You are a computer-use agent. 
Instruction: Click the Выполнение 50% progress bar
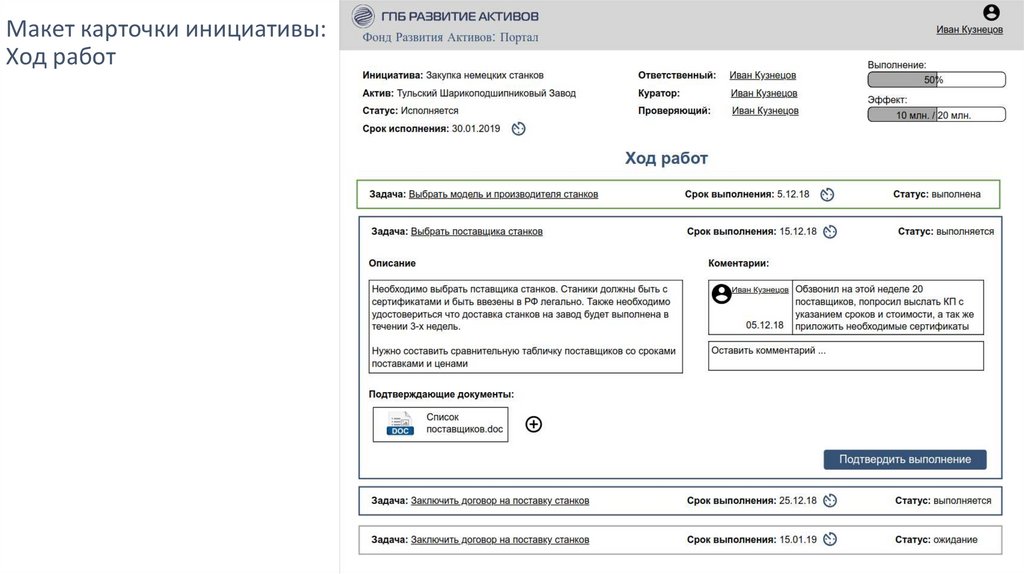936,80
